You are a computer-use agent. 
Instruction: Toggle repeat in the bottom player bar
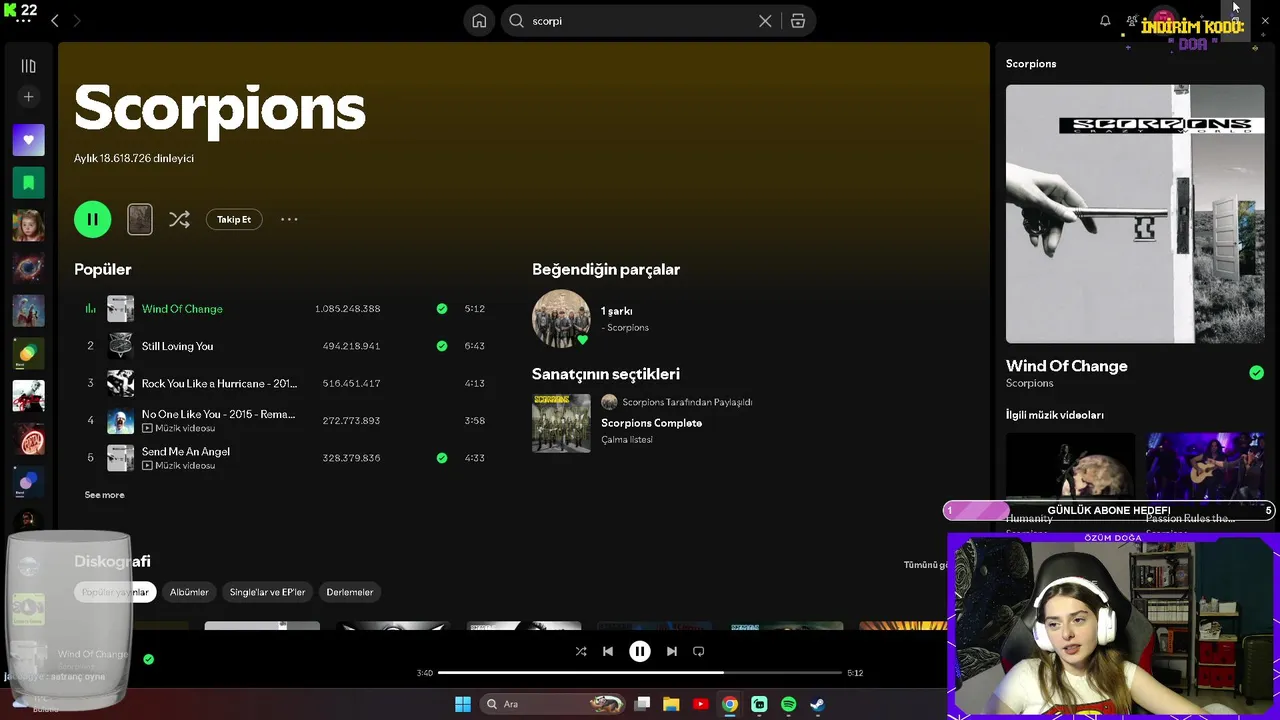(x=699, y=651)
